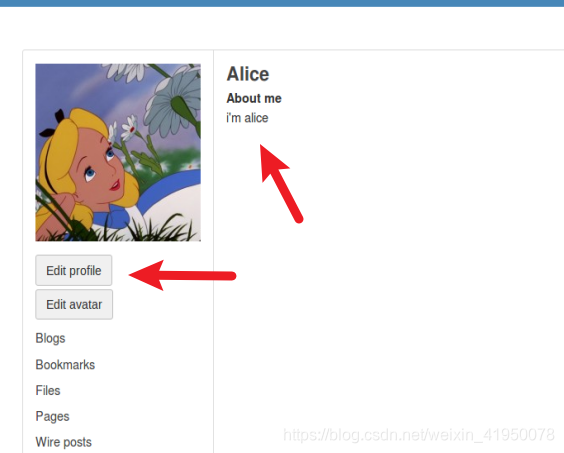Open the Blogs link in sidebar

tap(50, 338)
